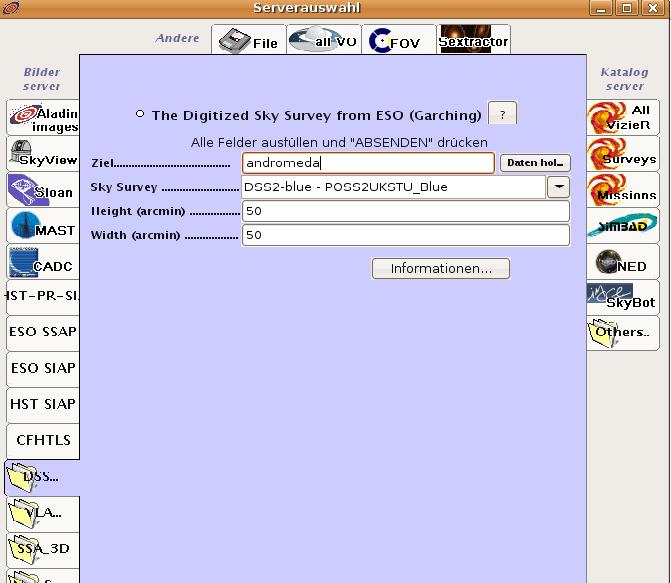Expand the Others catalog folder
This screenshot has height=583, width=671.
622,333
